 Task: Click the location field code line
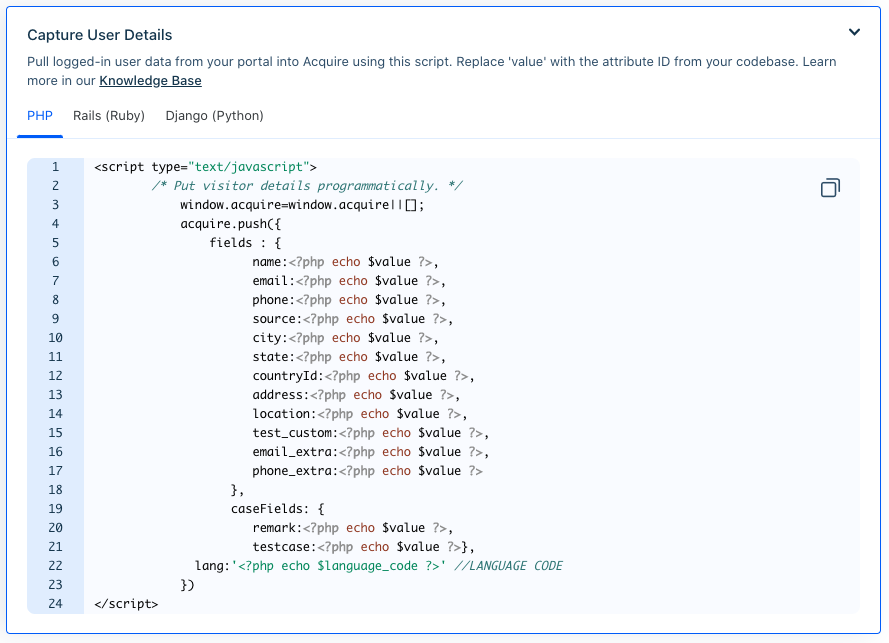tap(359, 413)
